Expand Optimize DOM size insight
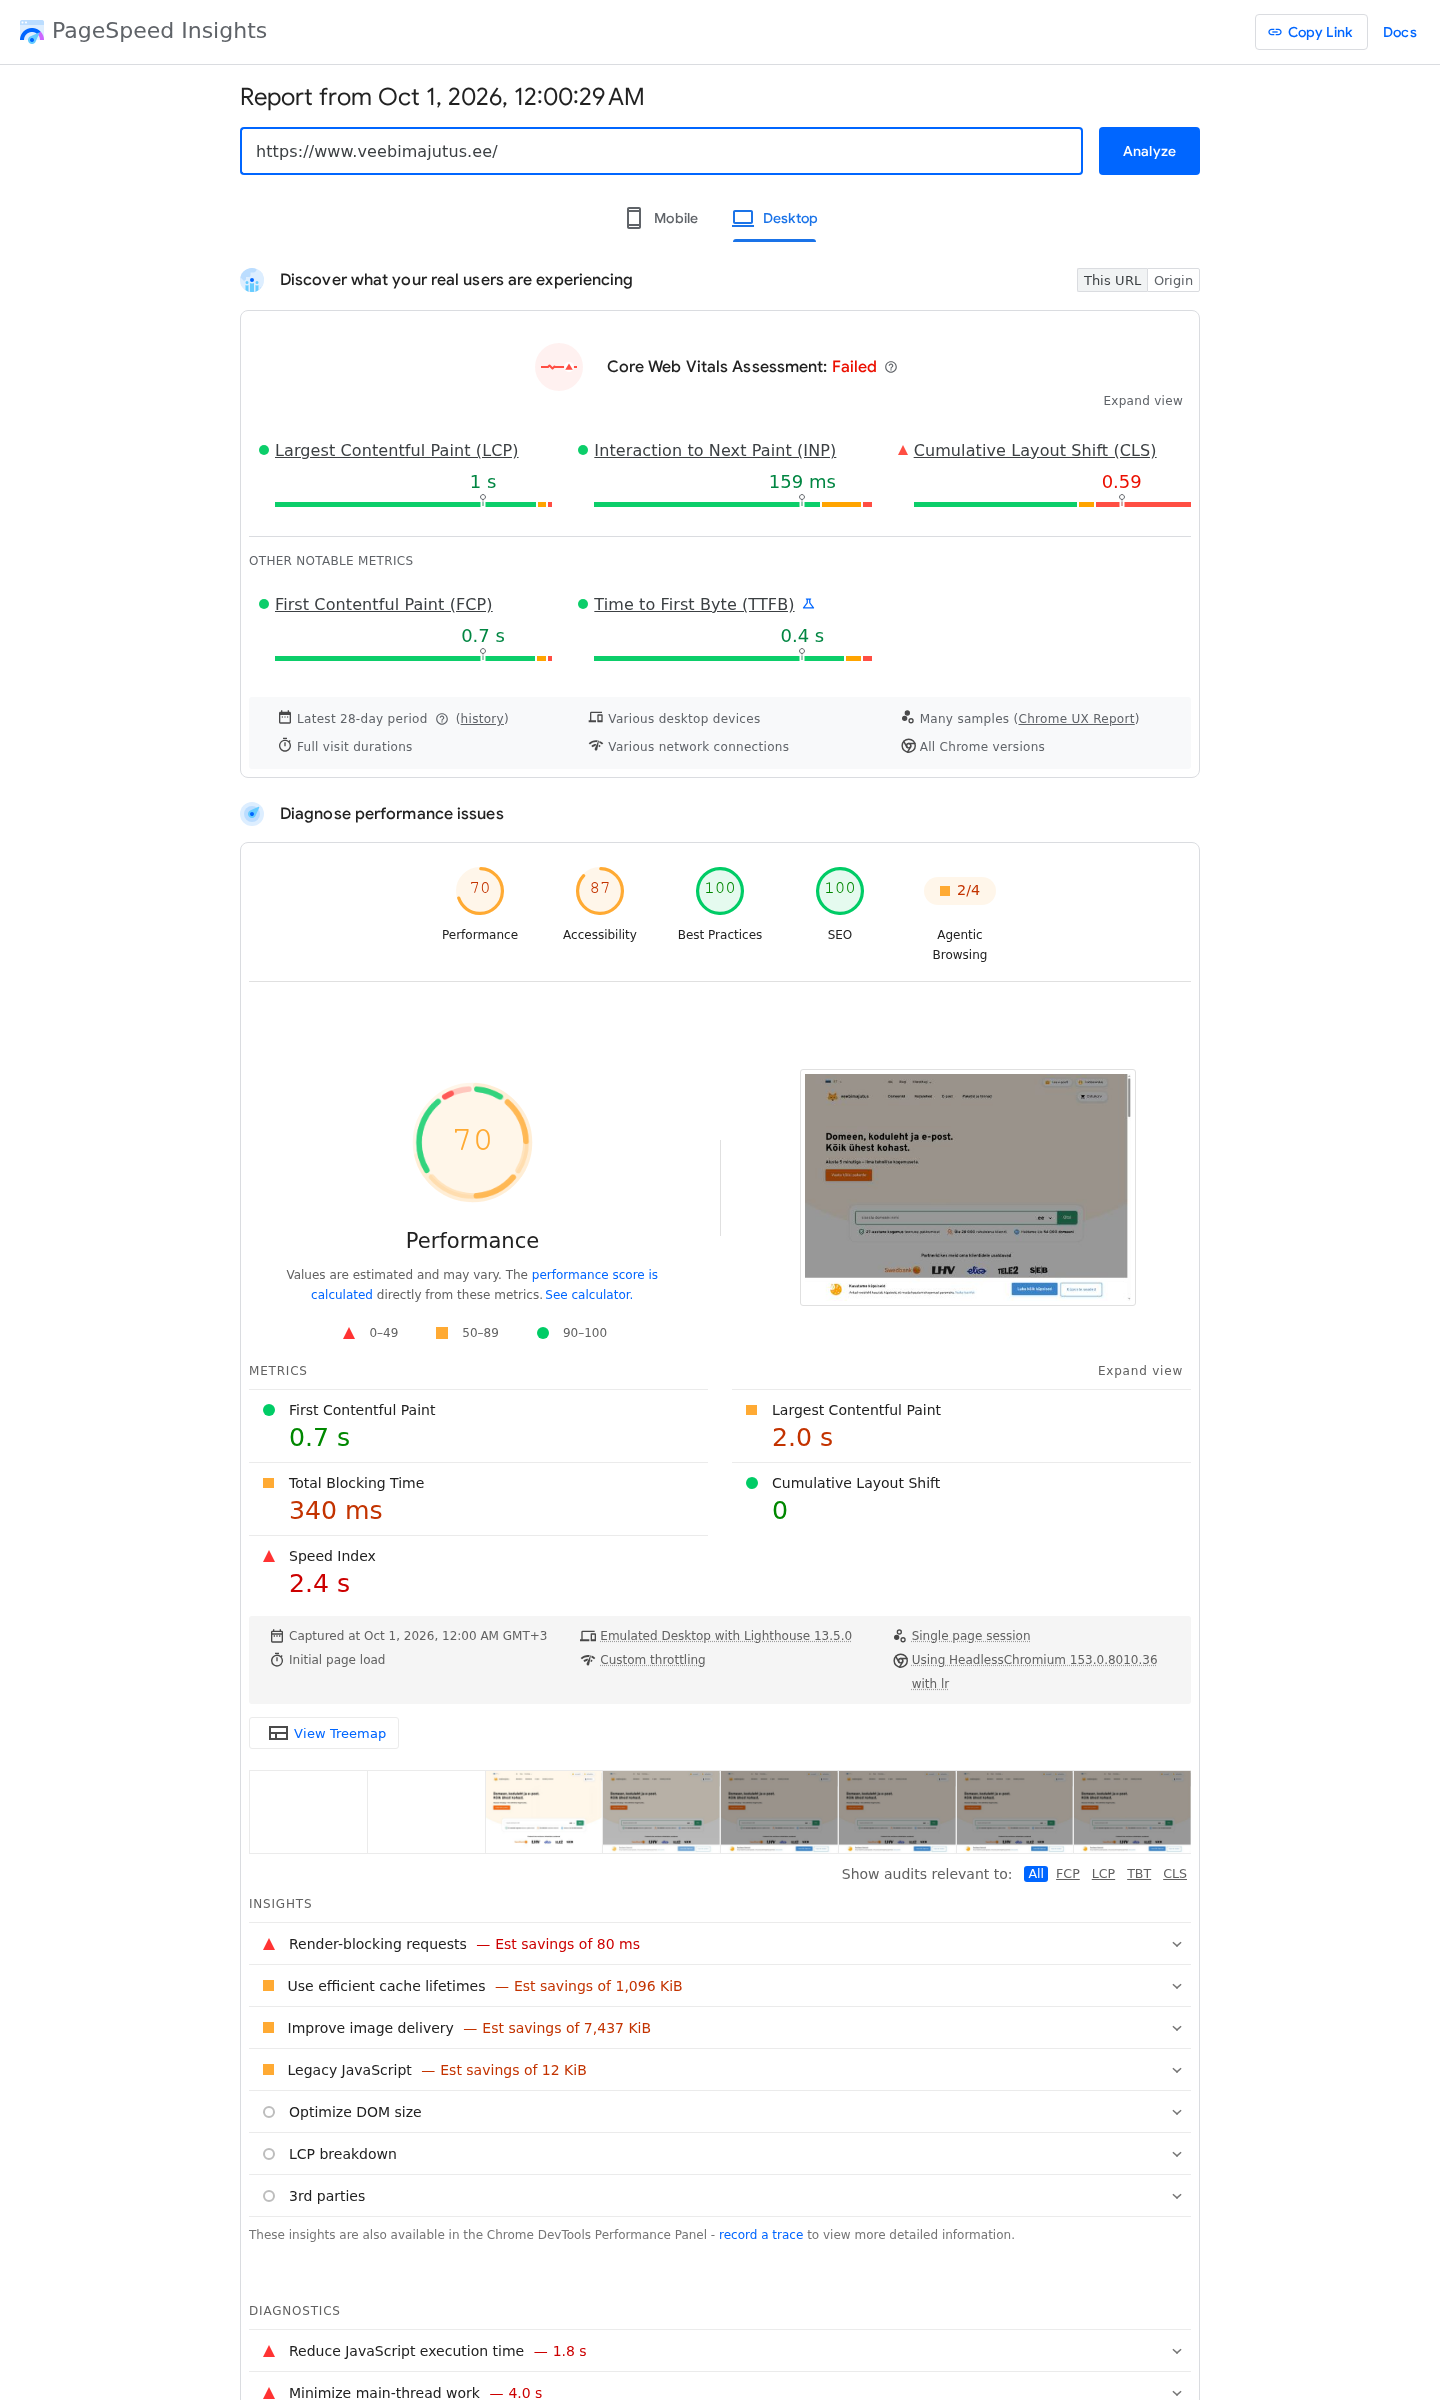Image resolution: width=1440 pixels, height=2400 pixels. pos(720,2112)
